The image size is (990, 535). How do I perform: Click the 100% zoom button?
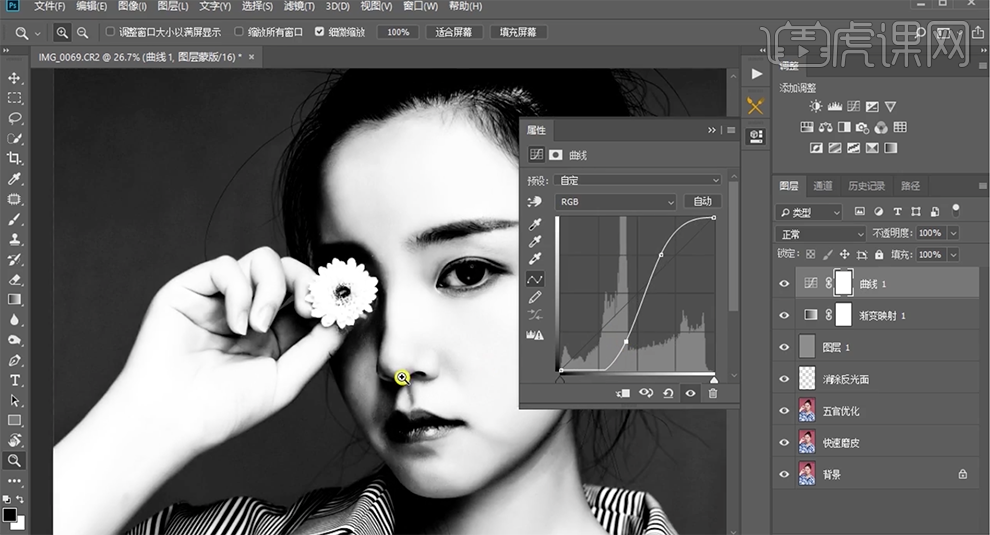(398, 32)
